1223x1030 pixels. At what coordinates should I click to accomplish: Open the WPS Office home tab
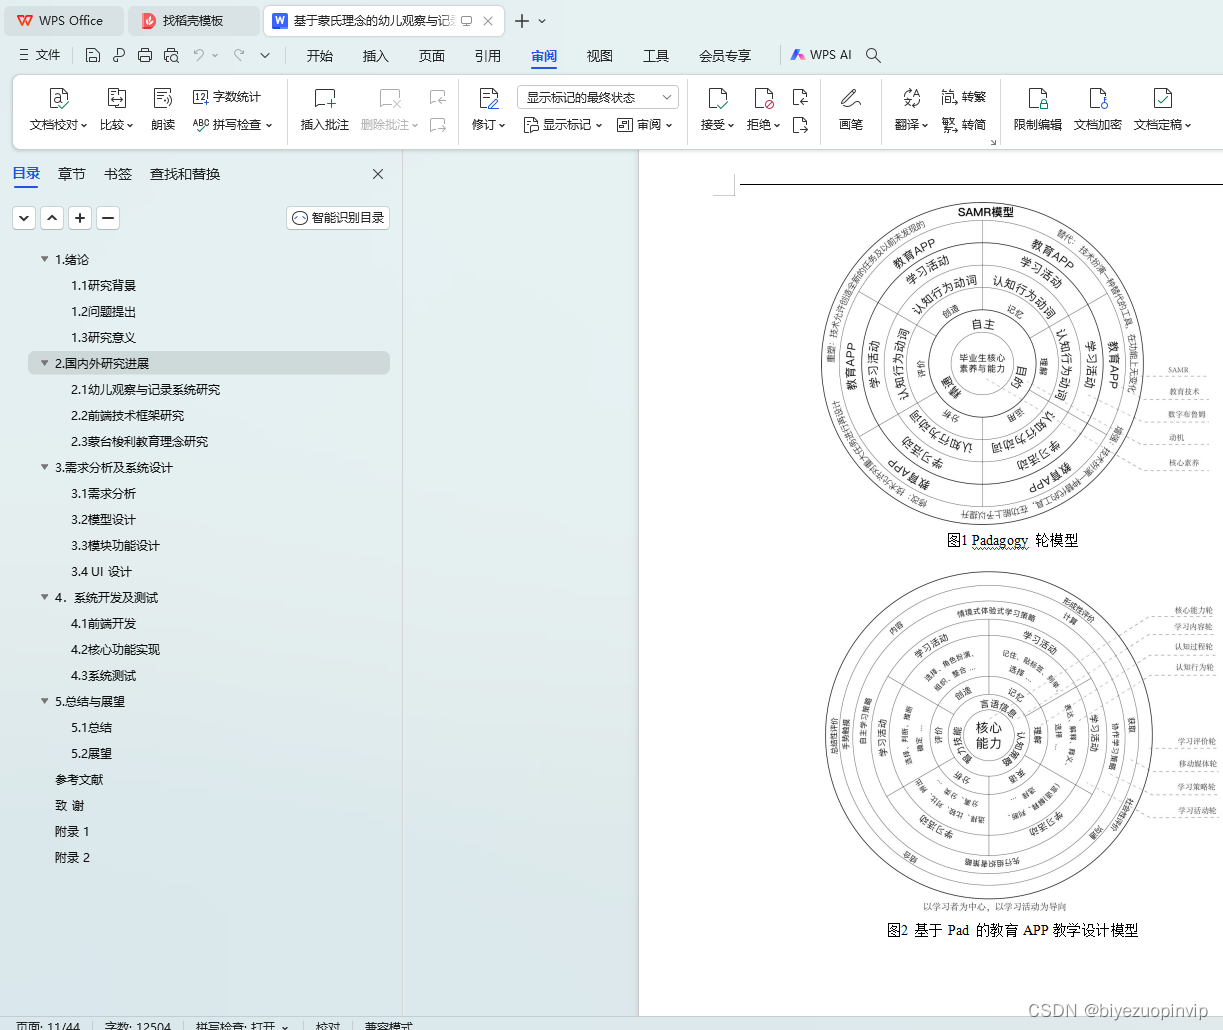62,20
